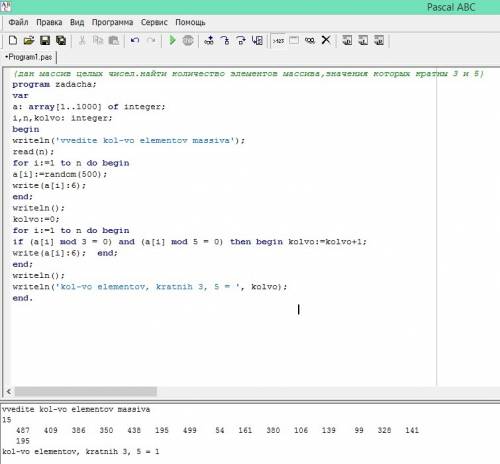
Task: Click the input value 15 in the output
Action: 7,420
